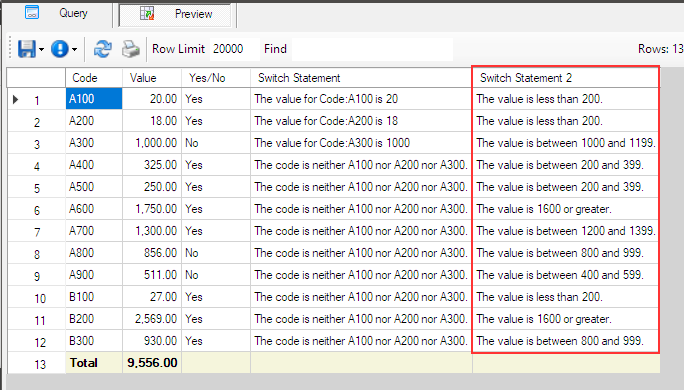Select the cell A200
684x390 pixels.
tap(94, 121)
